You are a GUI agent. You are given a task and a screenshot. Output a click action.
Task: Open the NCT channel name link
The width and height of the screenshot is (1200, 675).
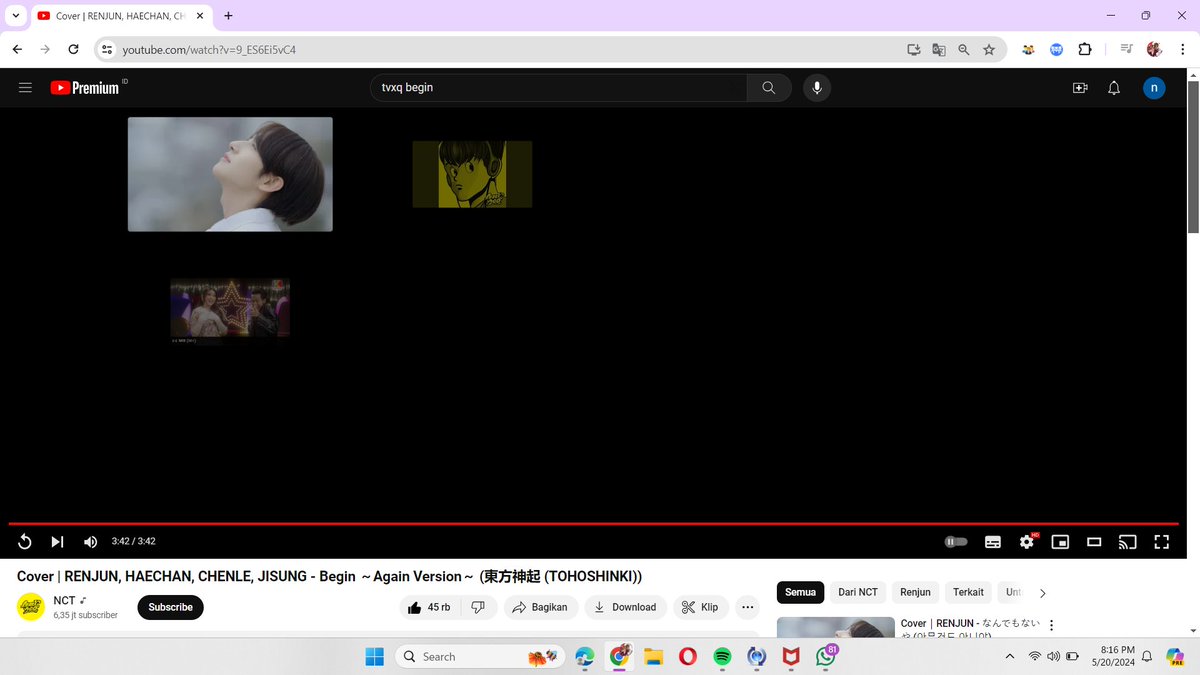point(64,600)
